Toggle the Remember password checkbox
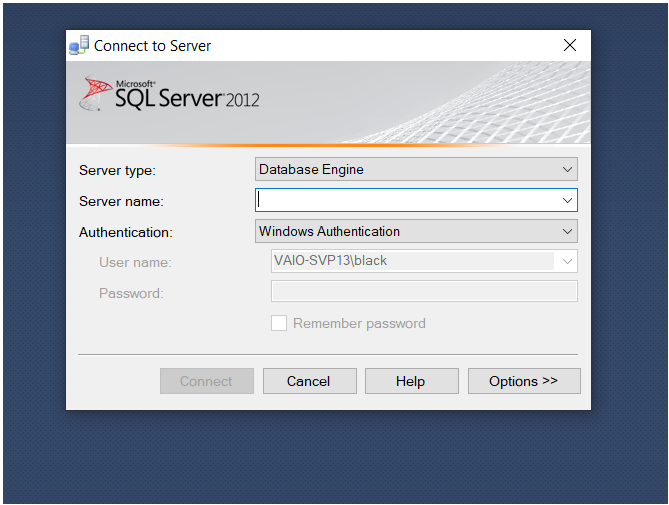Viewport: 669px width, 505px height. click(x=279, y=323)
